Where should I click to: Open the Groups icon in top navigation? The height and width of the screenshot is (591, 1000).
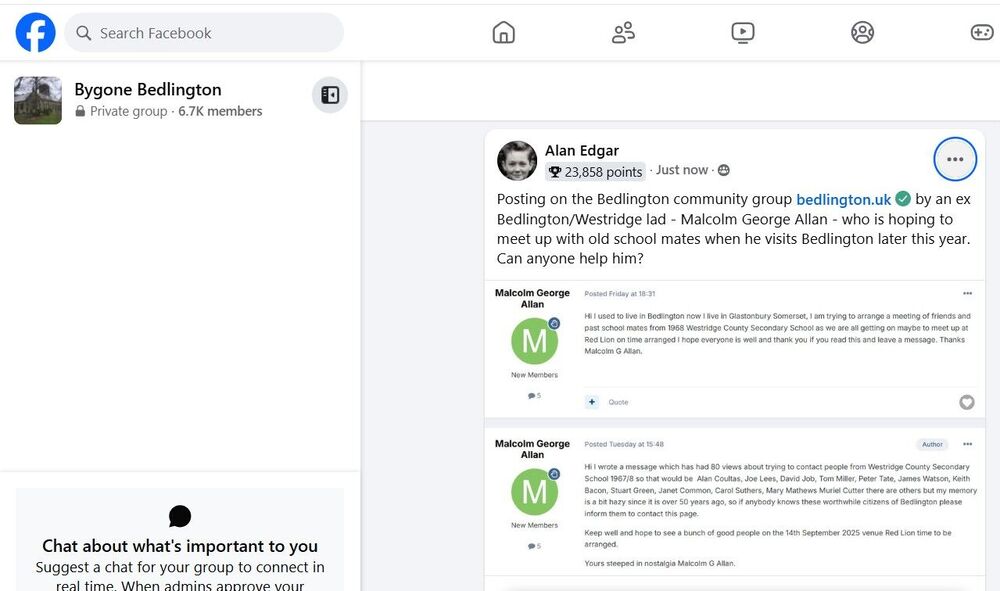(862, 32)
